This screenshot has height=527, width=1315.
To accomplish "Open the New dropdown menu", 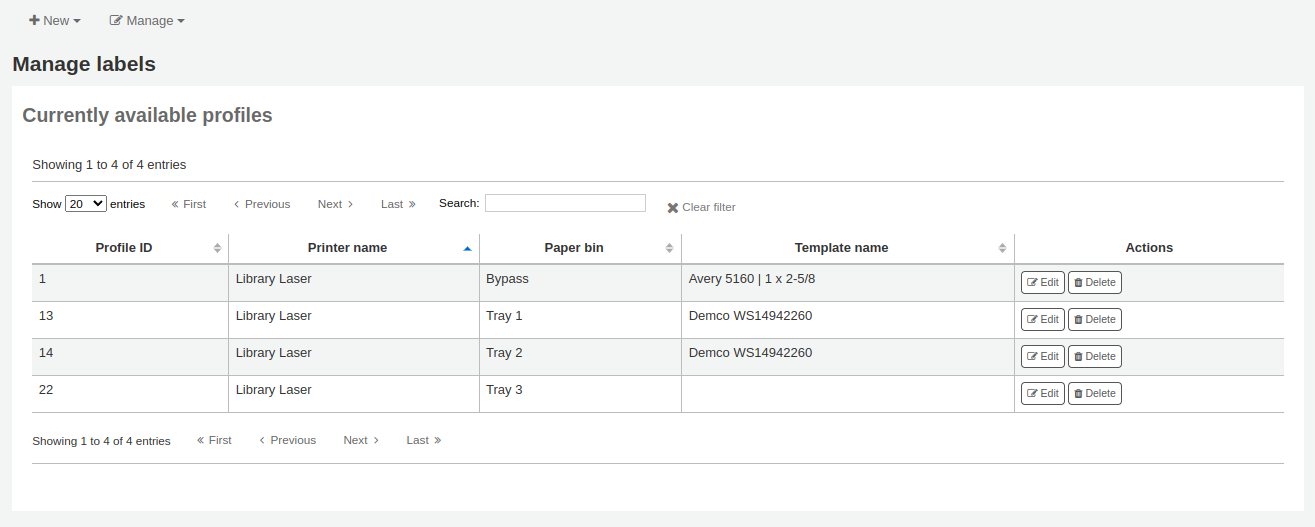I will 55,20.
